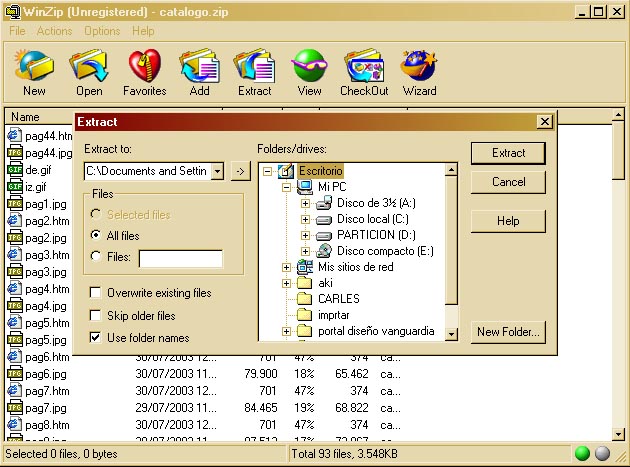Click the Help button in Extract dialog
630x467 pixels.
coord(508,221)
